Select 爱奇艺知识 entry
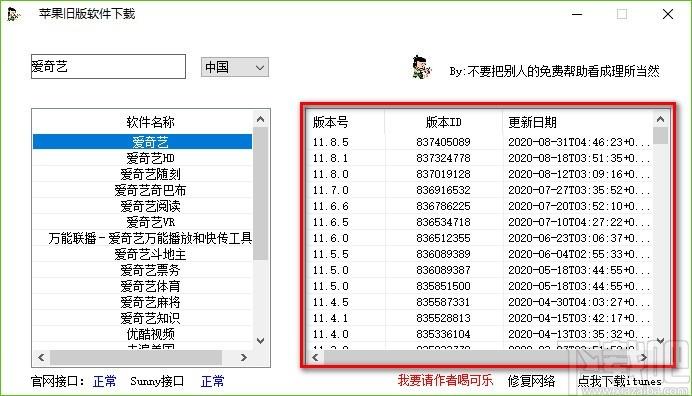Viewport: 692px width, 396px height. (142, 318)
